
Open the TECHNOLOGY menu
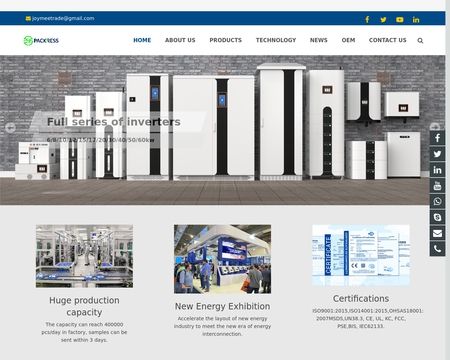276,40
